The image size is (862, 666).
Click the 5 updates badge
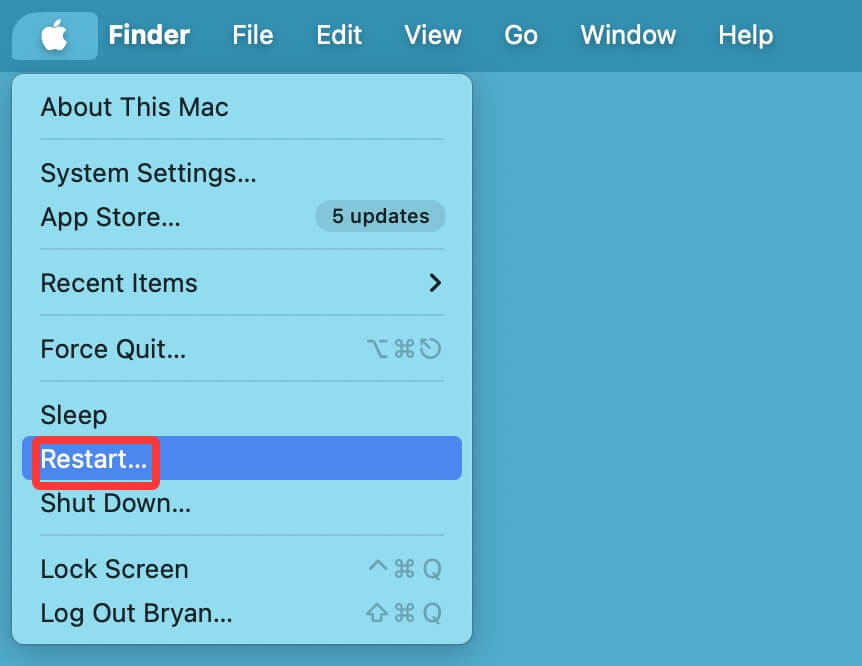(x=380, y=216)
